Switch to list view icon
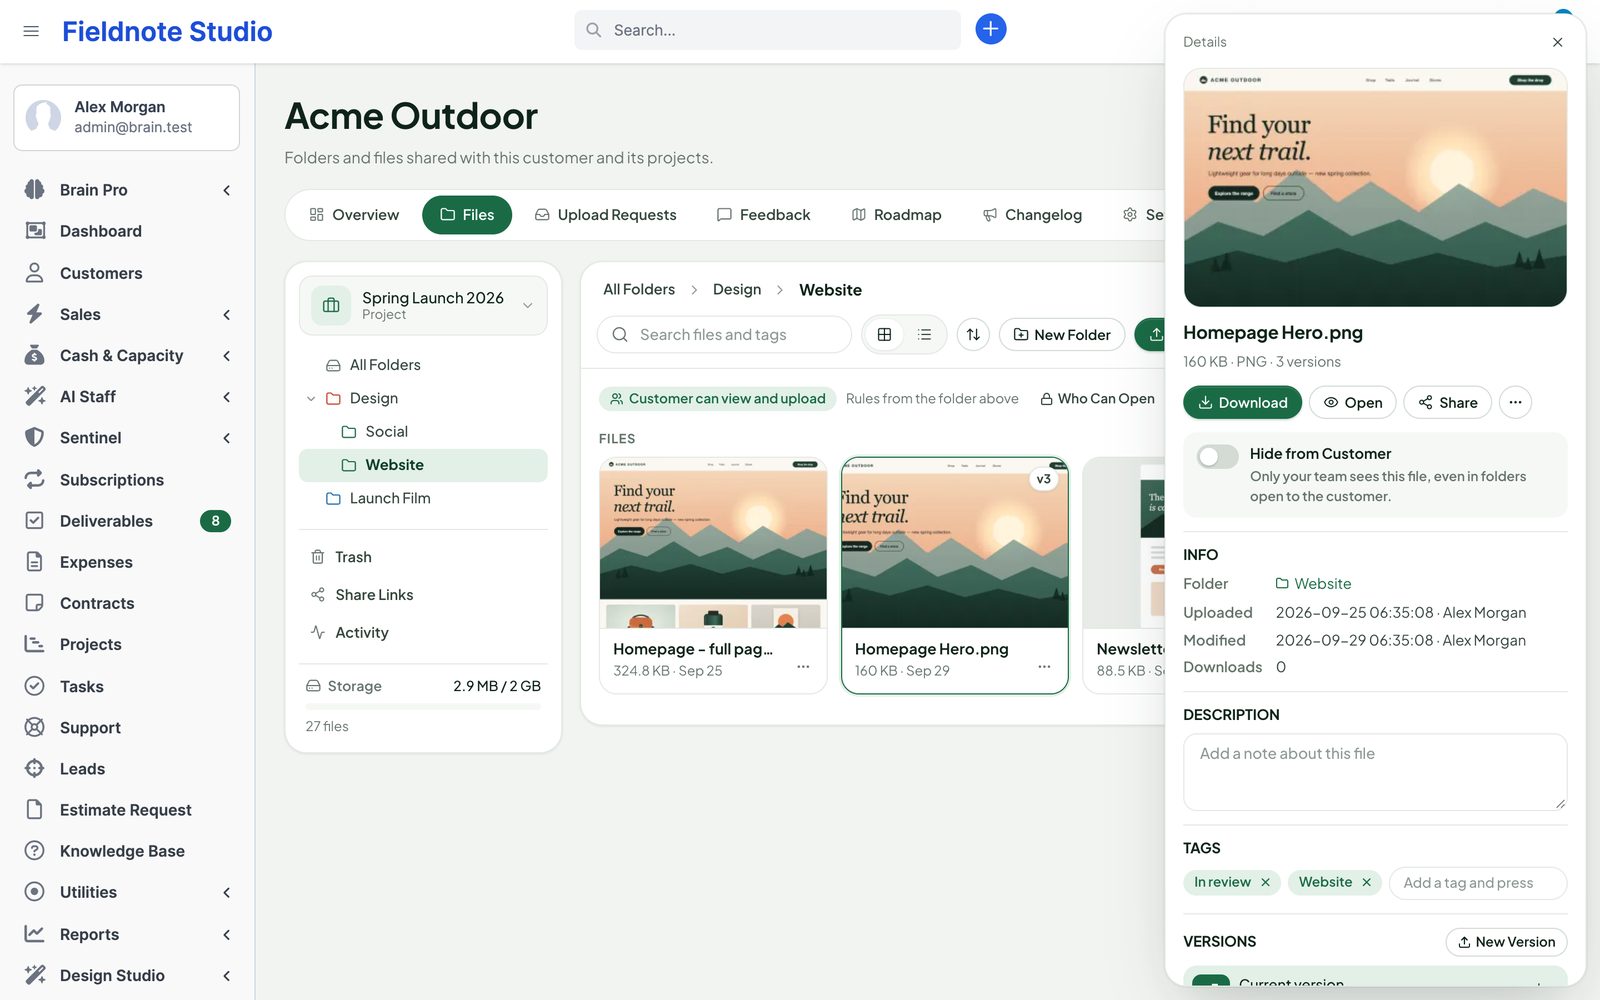 coord(924,335)
